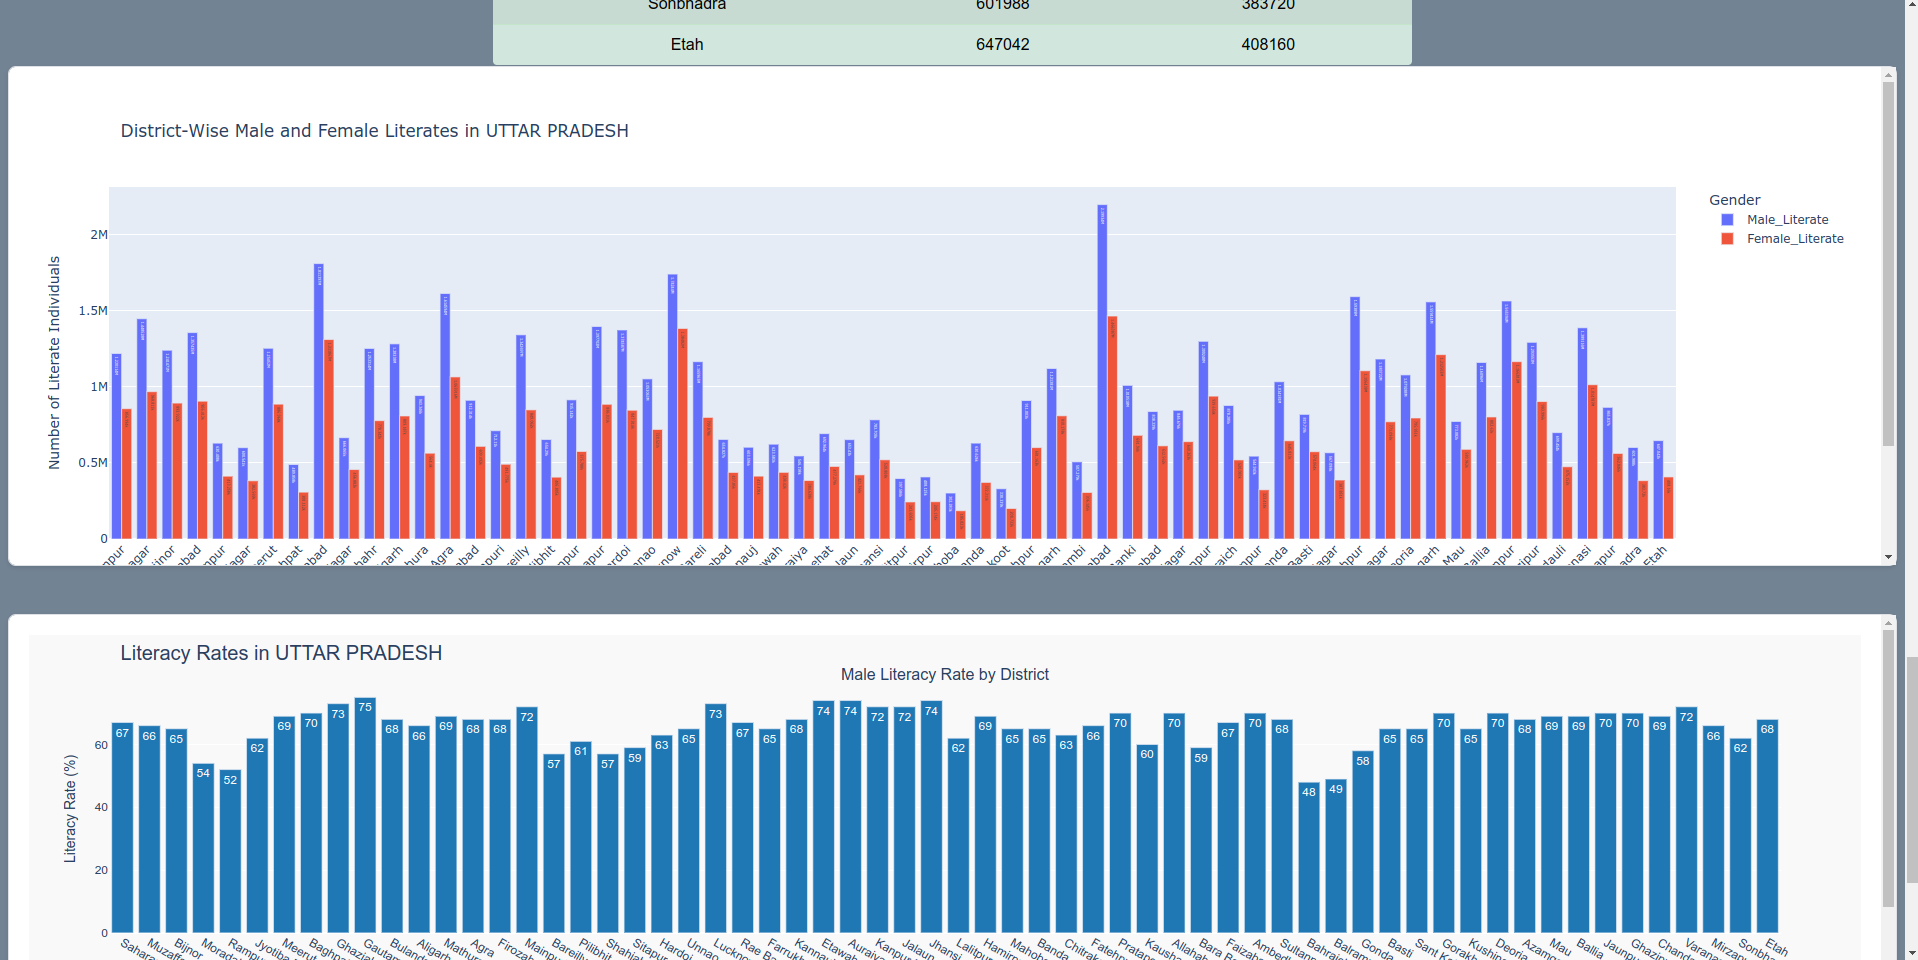Click the bar labeled 60 in literacy chart

pyautogui.click(x=1147, y=838)
